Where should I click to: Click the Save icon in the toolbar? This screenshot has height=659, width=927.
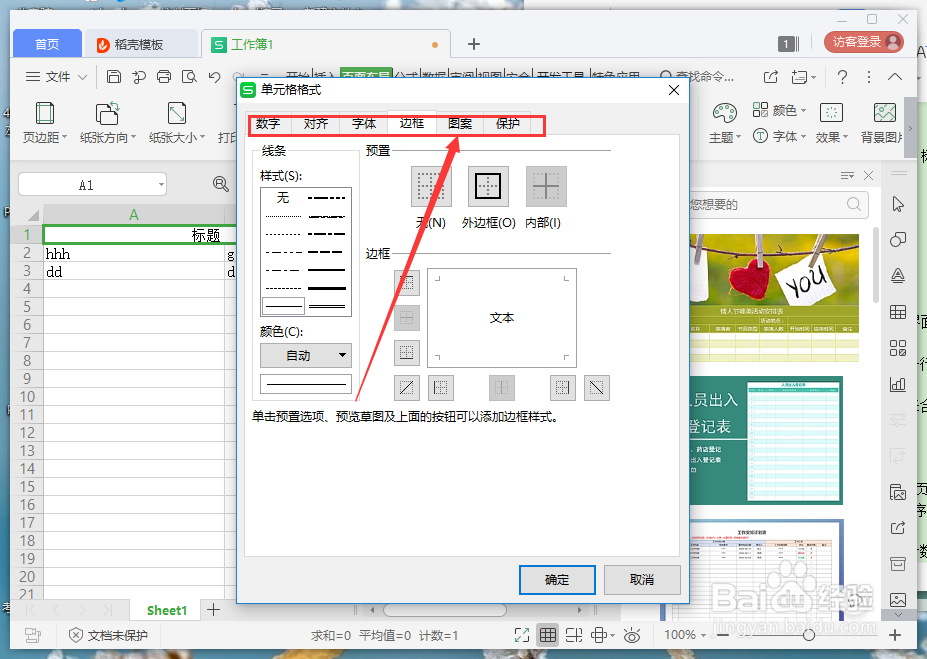point(114,76)
